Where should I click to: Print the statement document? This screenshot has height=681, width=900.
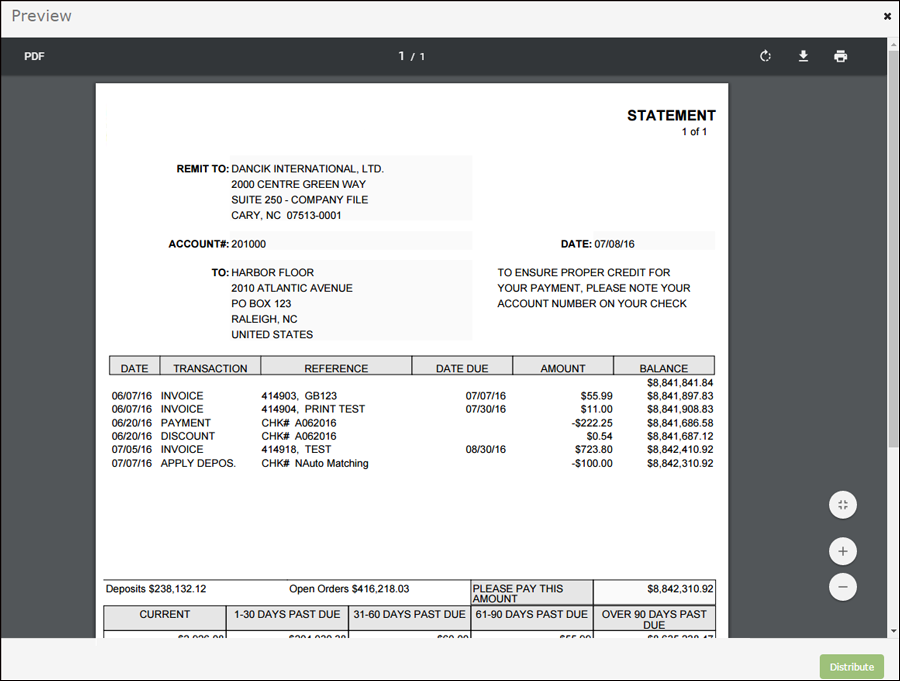(x=840, y=56)
